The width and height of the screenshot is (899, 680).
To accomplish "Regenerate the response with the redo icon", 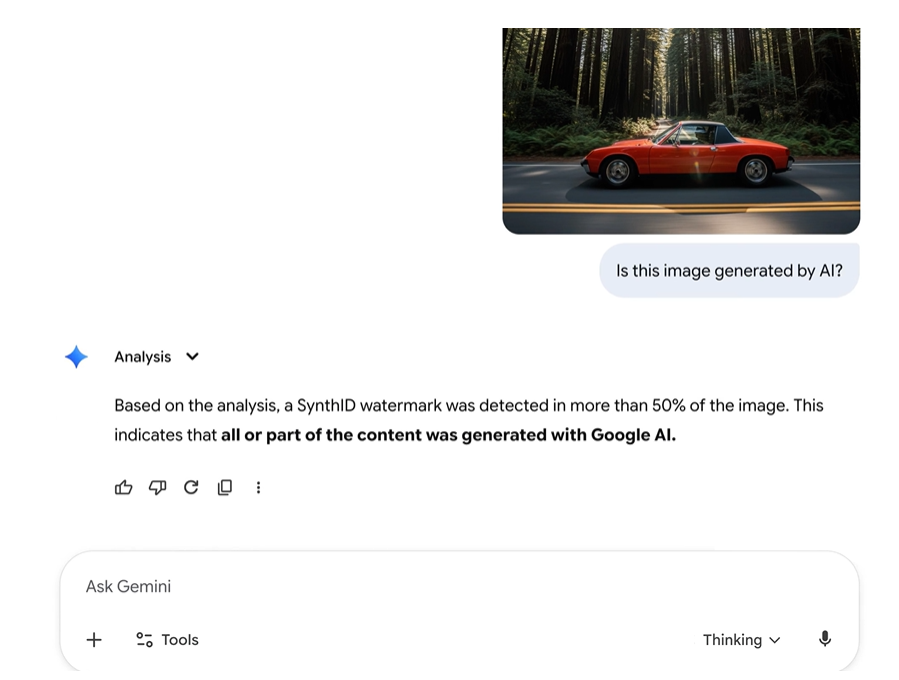I will click(x=191, y=487).
